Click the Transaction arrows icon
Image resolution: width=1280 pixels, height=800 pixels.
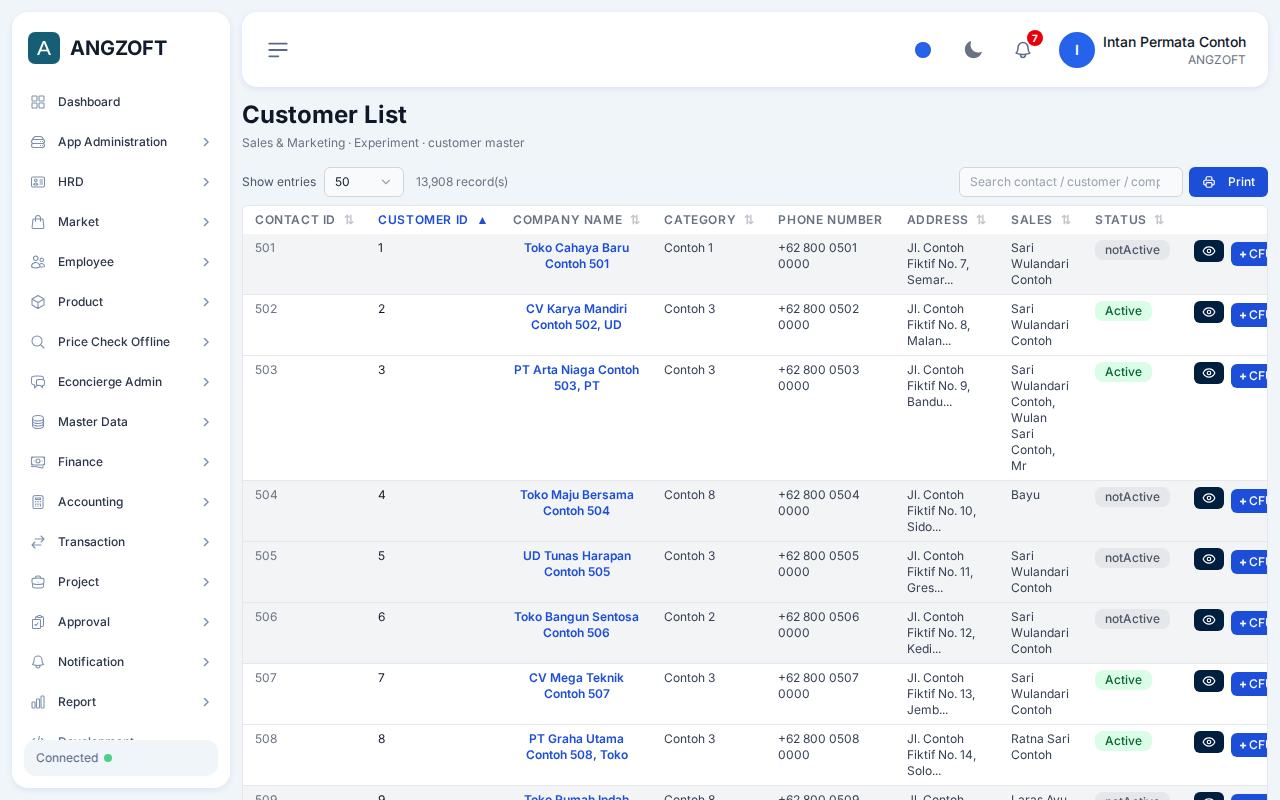pyautogui.click(x=38, y=542)
